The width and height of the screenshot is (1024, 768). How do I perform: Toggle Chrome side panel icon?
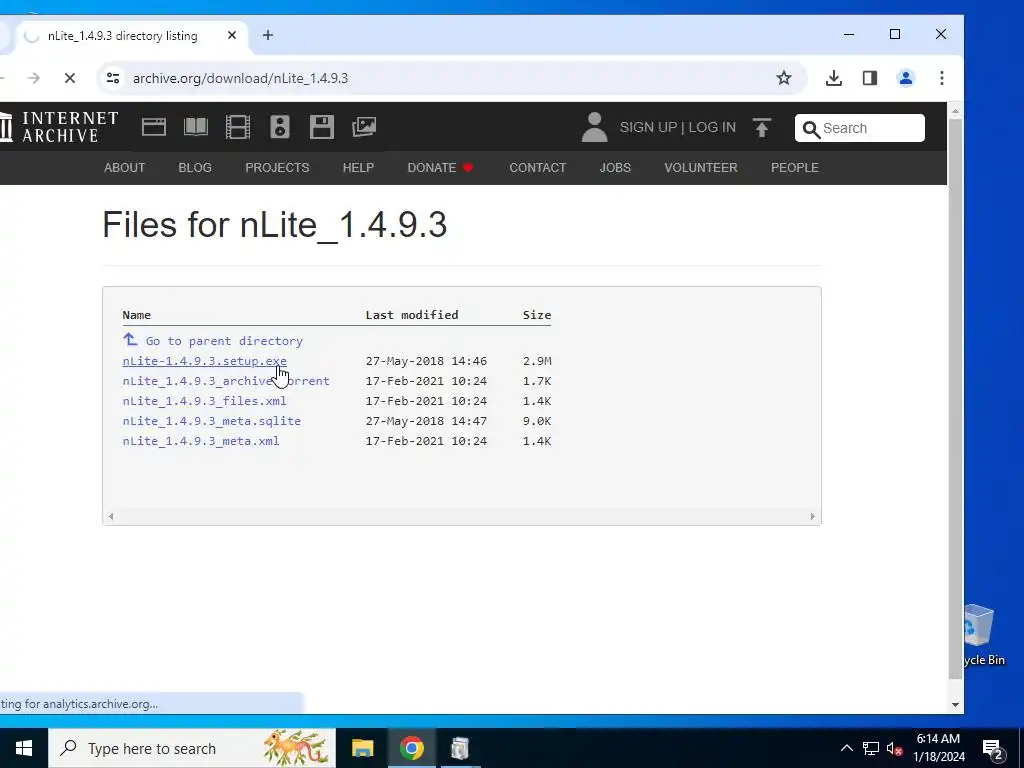point(869,78)
